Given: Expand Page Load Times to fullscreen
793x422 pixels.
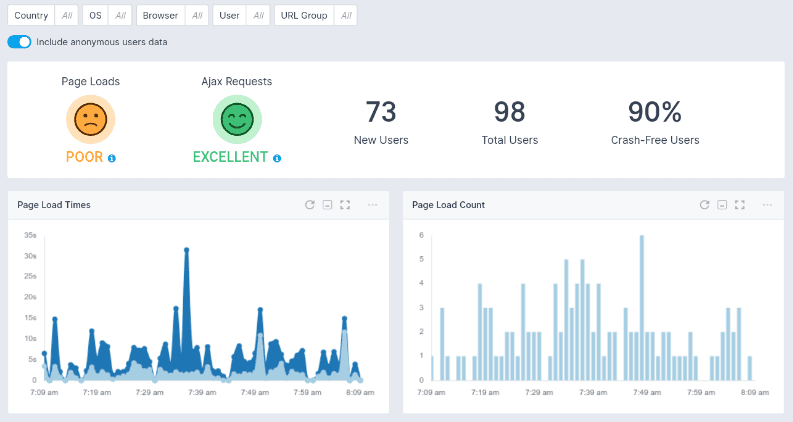Looking at the screenshot, I should 345,205.
